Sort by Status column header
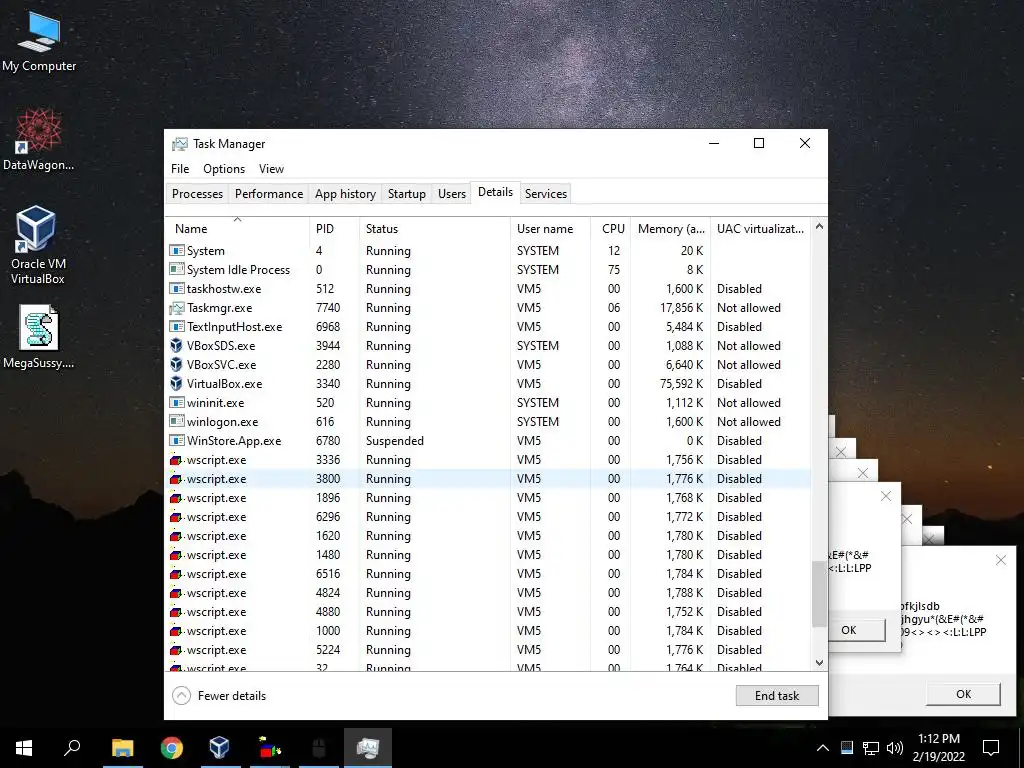This screenshot has height=768, width=1024. pyautogui.click(x=434, y=229)
